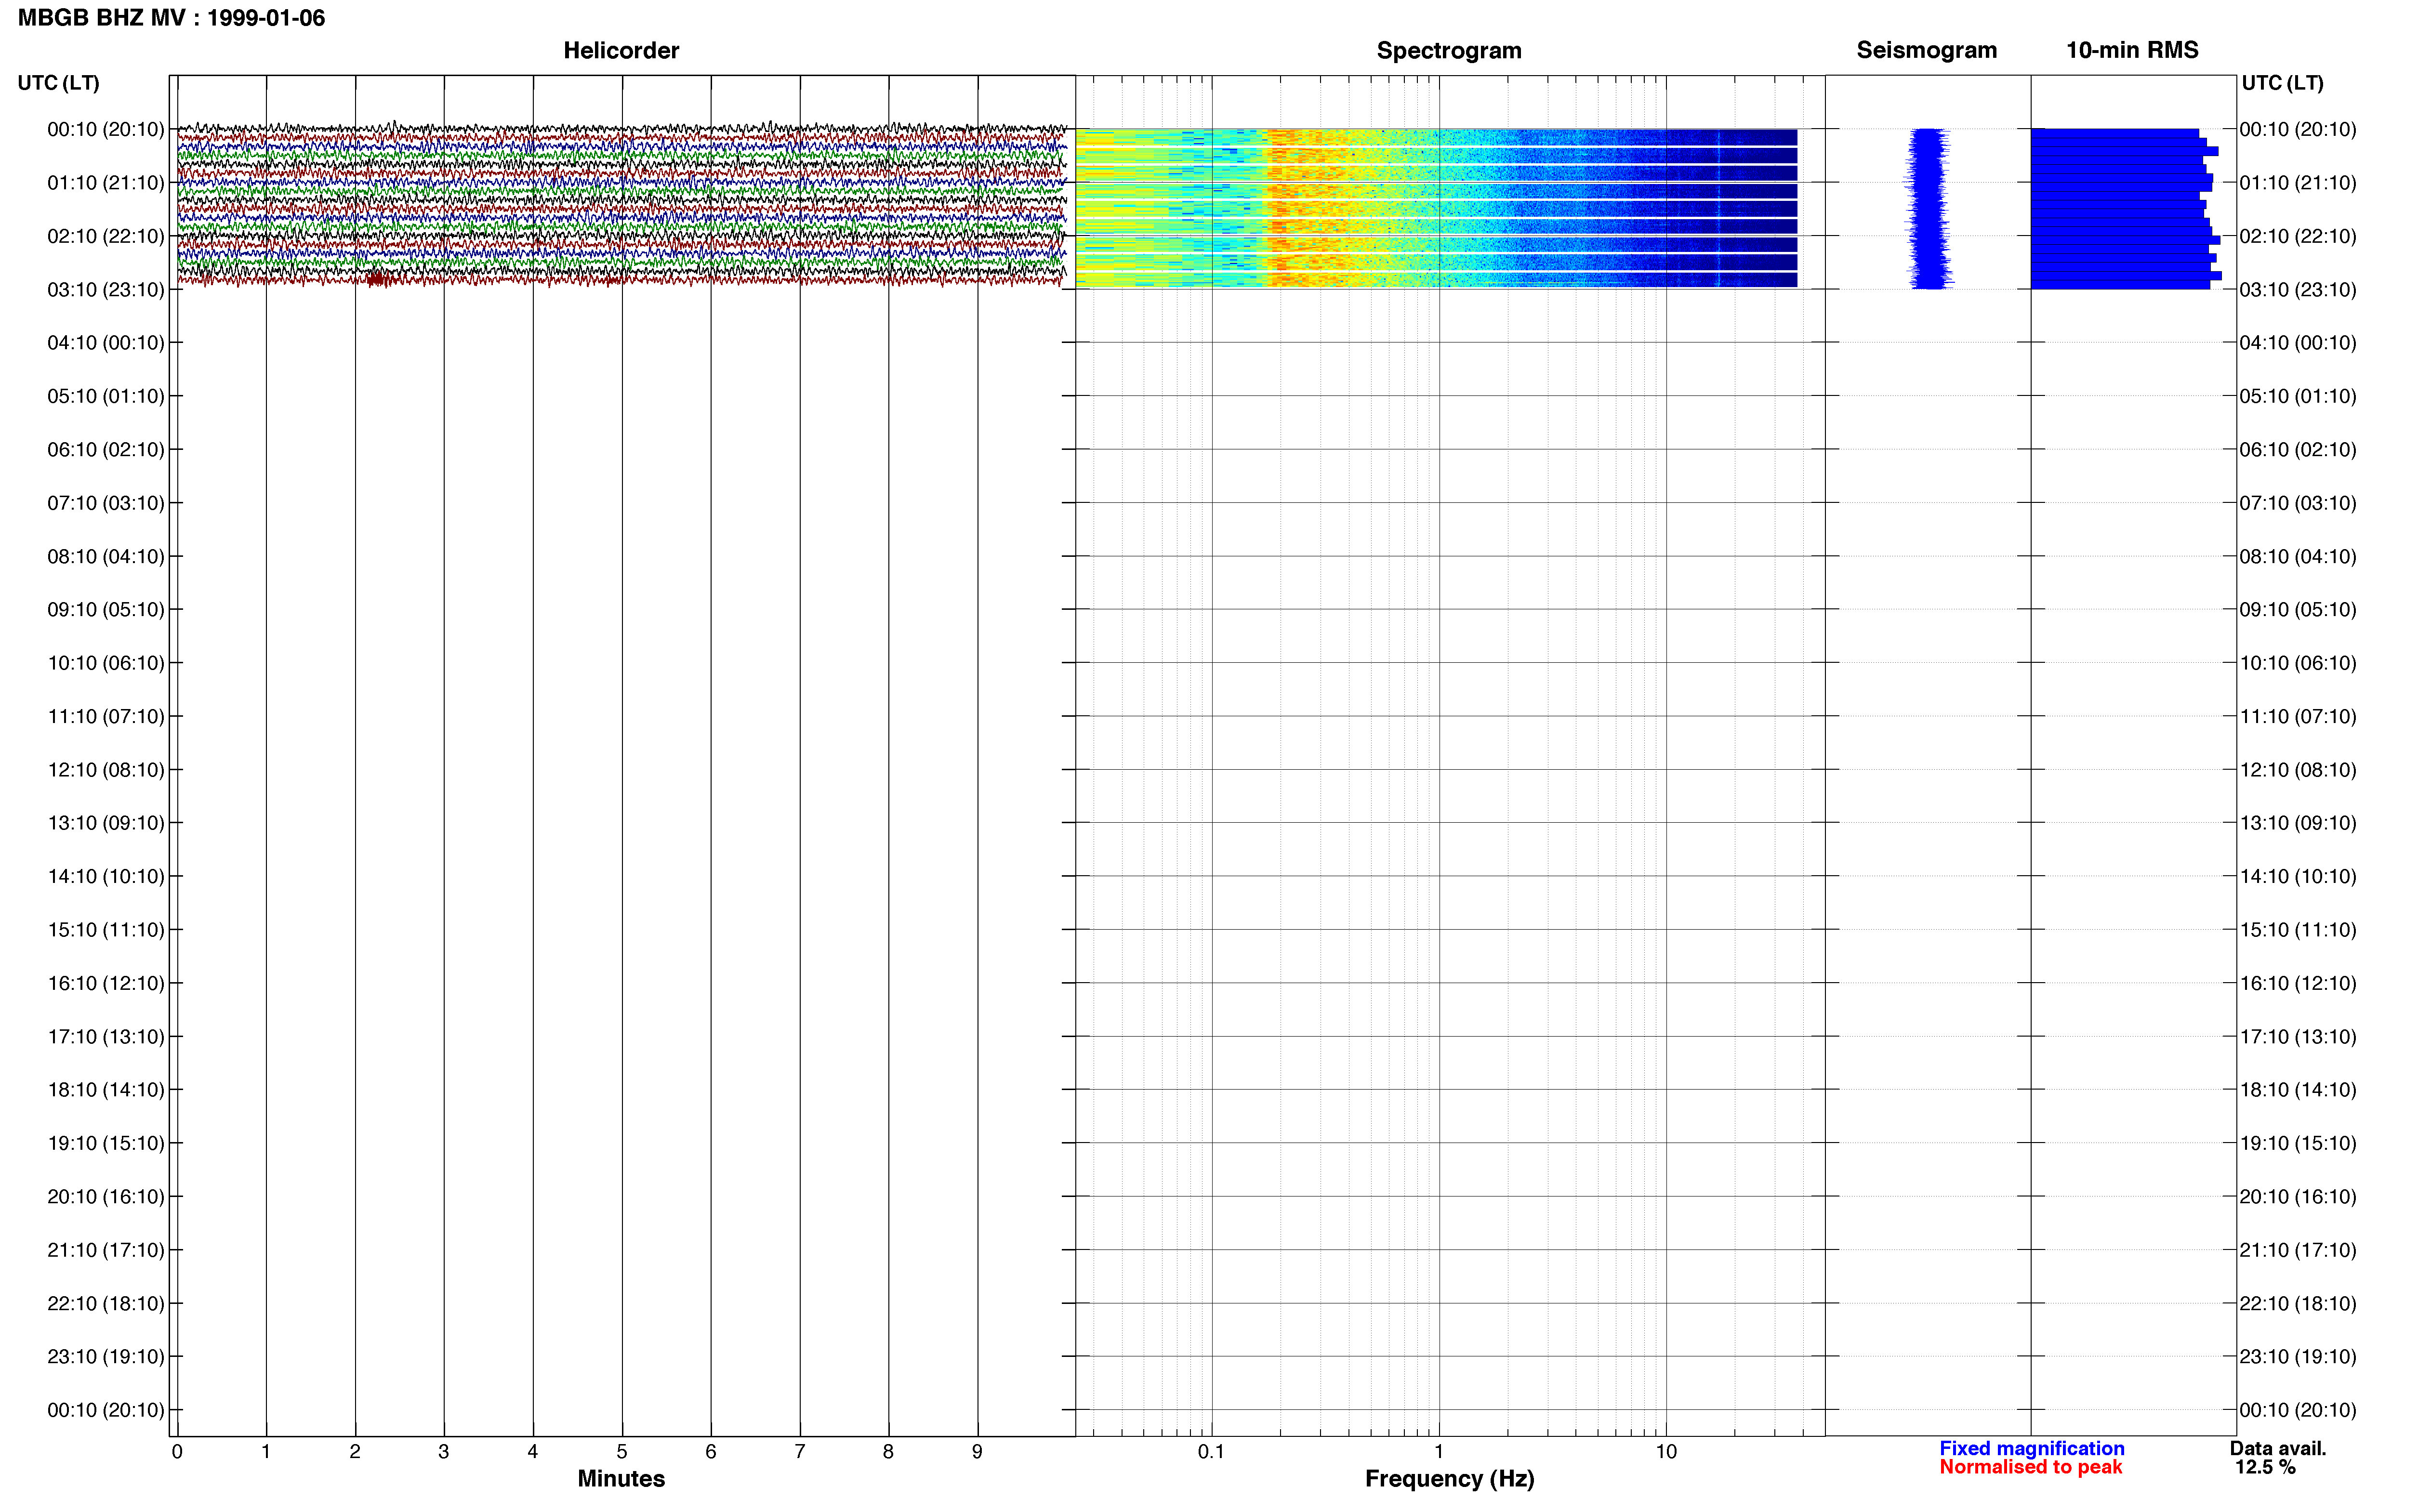Click the colored spectrogram data band
The image size is (2418, 1512).
pyautogui.click(x=1436, y=208)
